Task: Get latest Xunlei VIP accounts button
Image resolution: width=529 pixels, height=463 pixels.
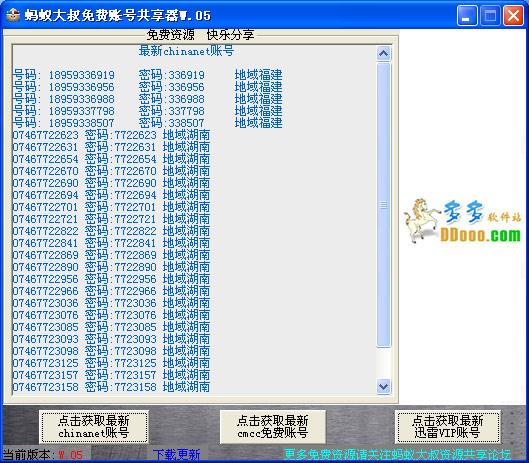Action: tap(447, 427)
